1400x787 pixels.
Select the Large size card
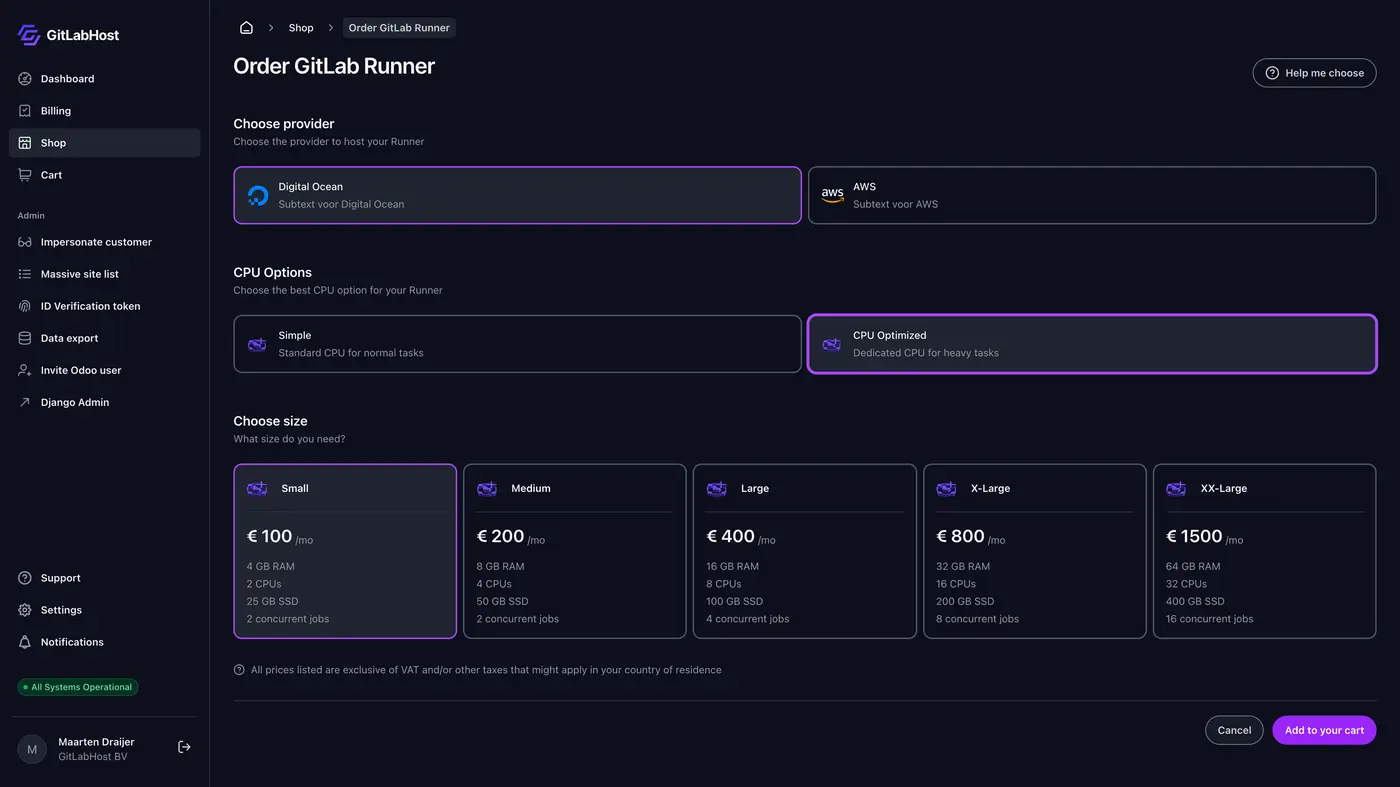[x=805, y=551]
